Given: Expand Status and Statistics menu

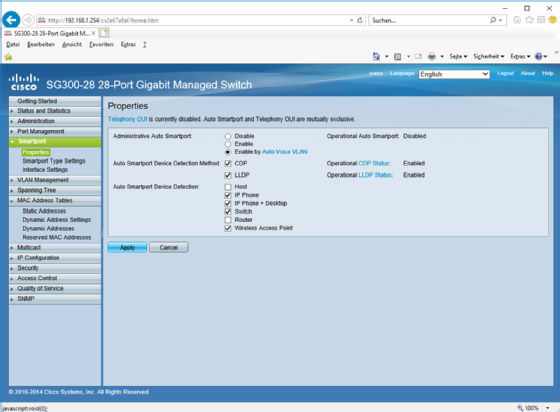Looking at the screenshot, I should point(55,111).
